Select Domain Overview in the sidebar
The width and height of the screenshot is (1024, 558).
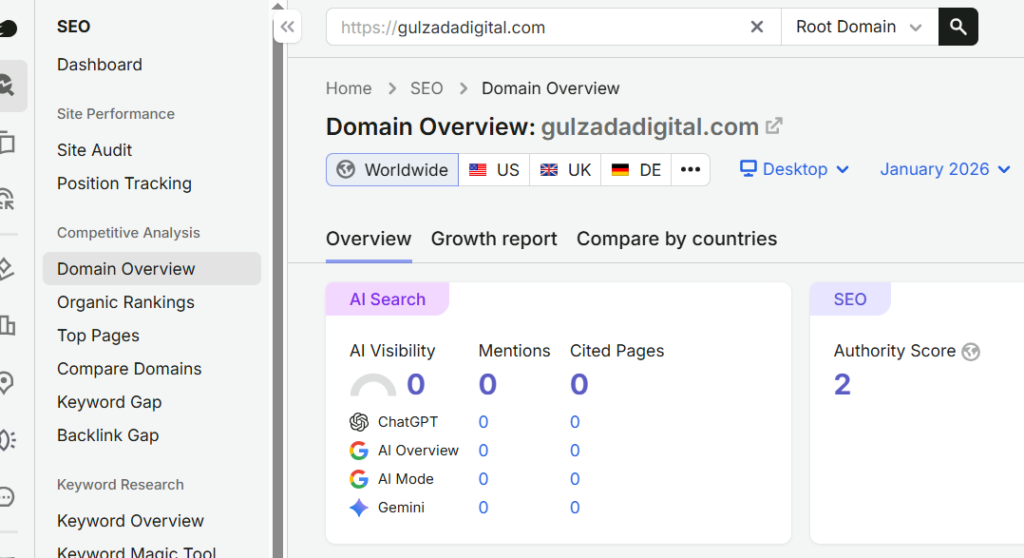click(152, 269)
